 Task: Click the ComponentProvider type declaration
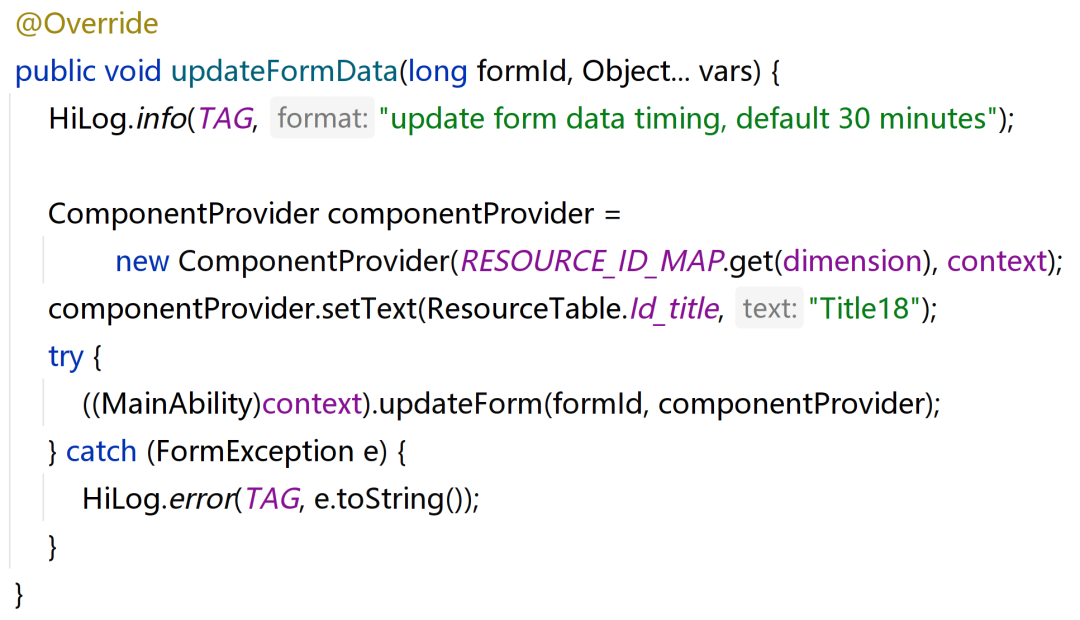[x=182, y=215]
